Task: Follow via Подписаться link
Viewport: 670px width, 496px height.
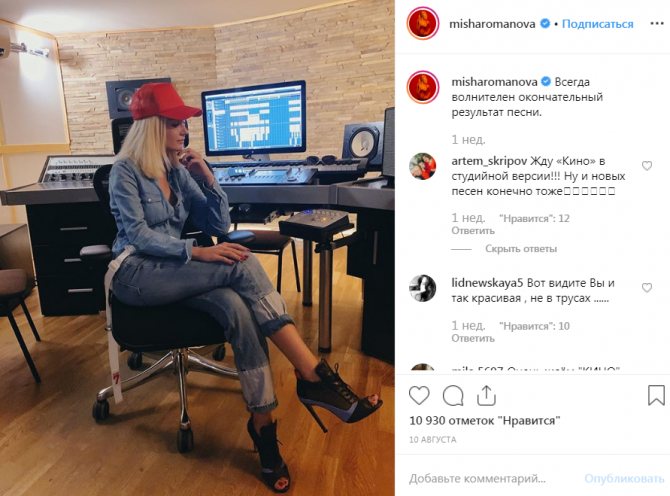Action: click(x=597, y=24)
